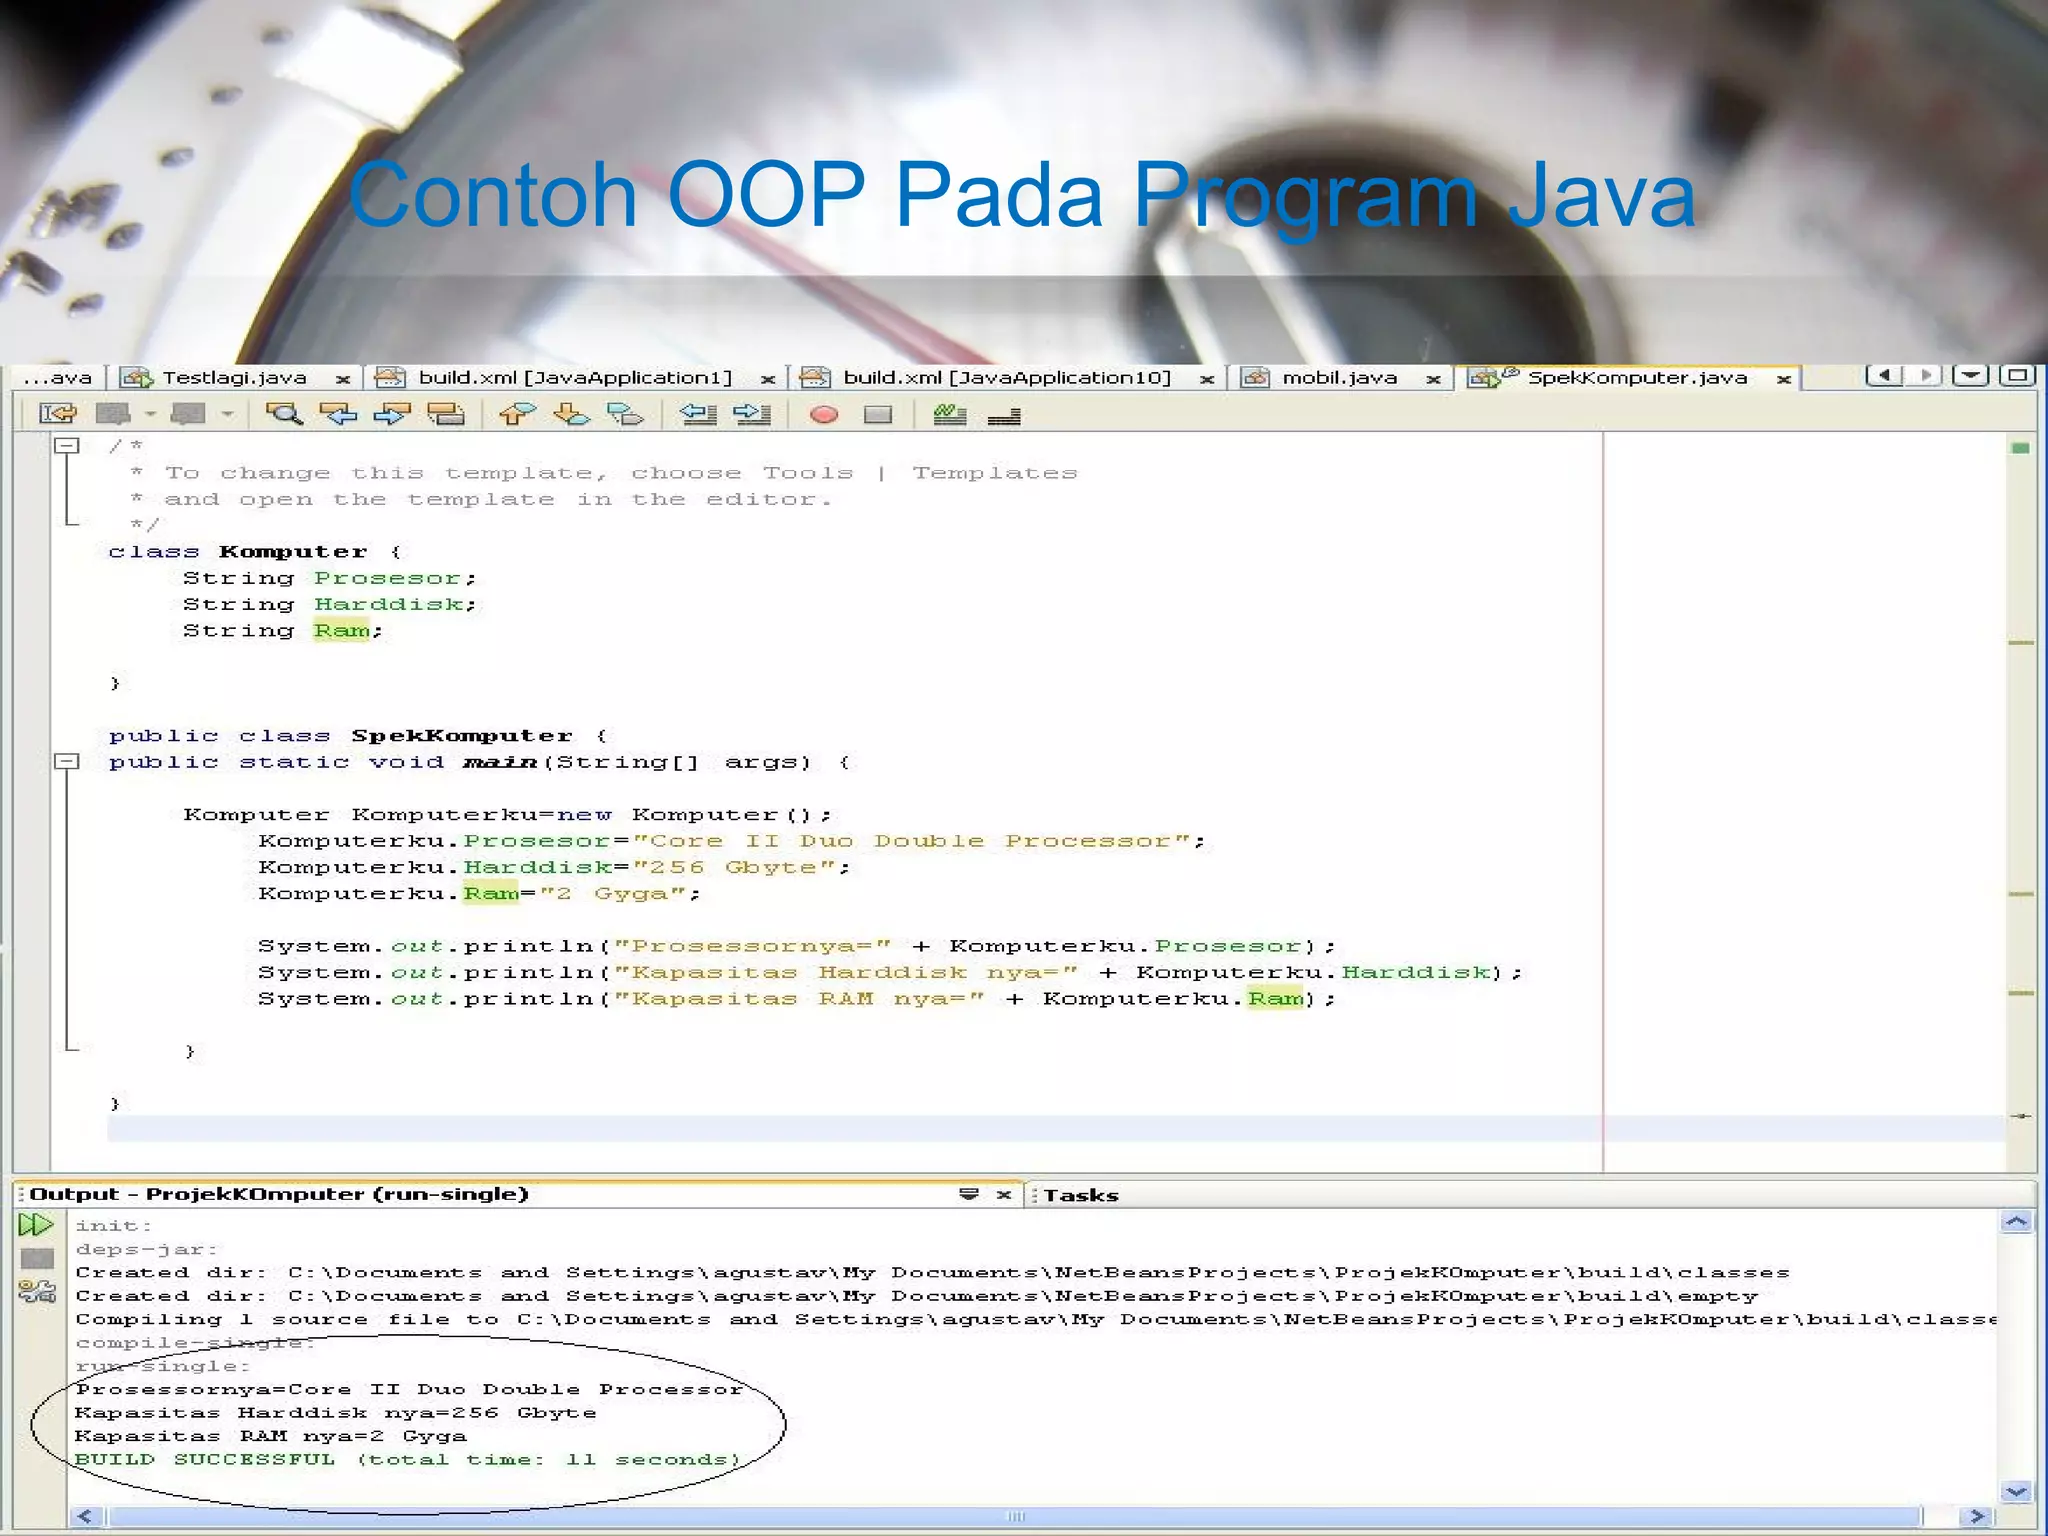Jump to Next Bookmark icon
This screenshot has height=1536, width=2048.
point(571,414)
